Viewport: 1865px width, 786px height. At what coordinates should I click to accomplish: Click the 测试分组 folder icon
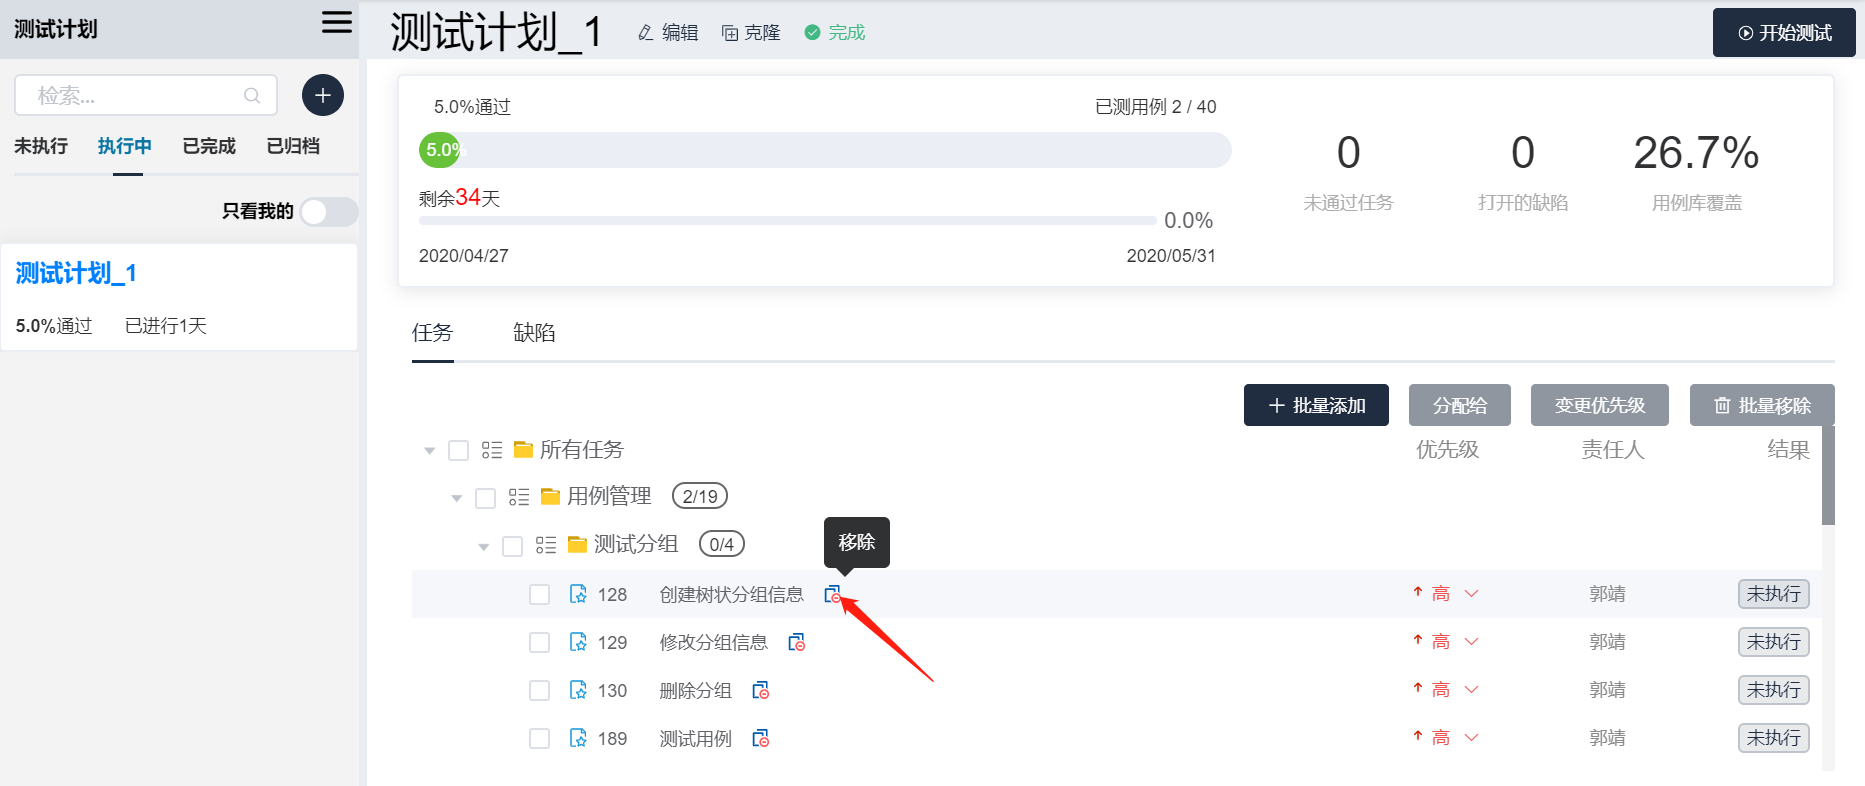click(577, 544)
